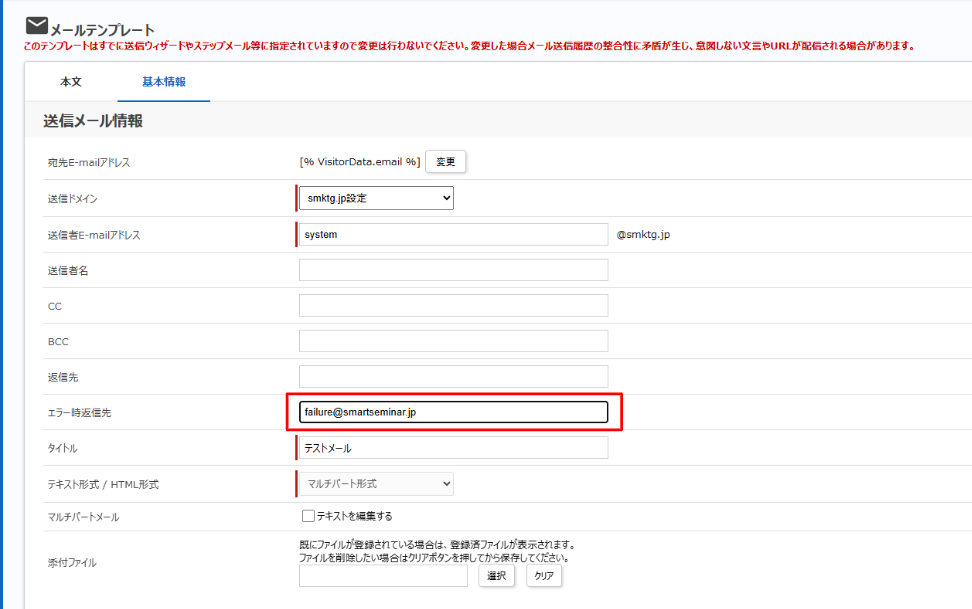The width and height of the screenshot is (972, 609).
Task: Switch to the 本文 tab
Action: pos(71,82)
